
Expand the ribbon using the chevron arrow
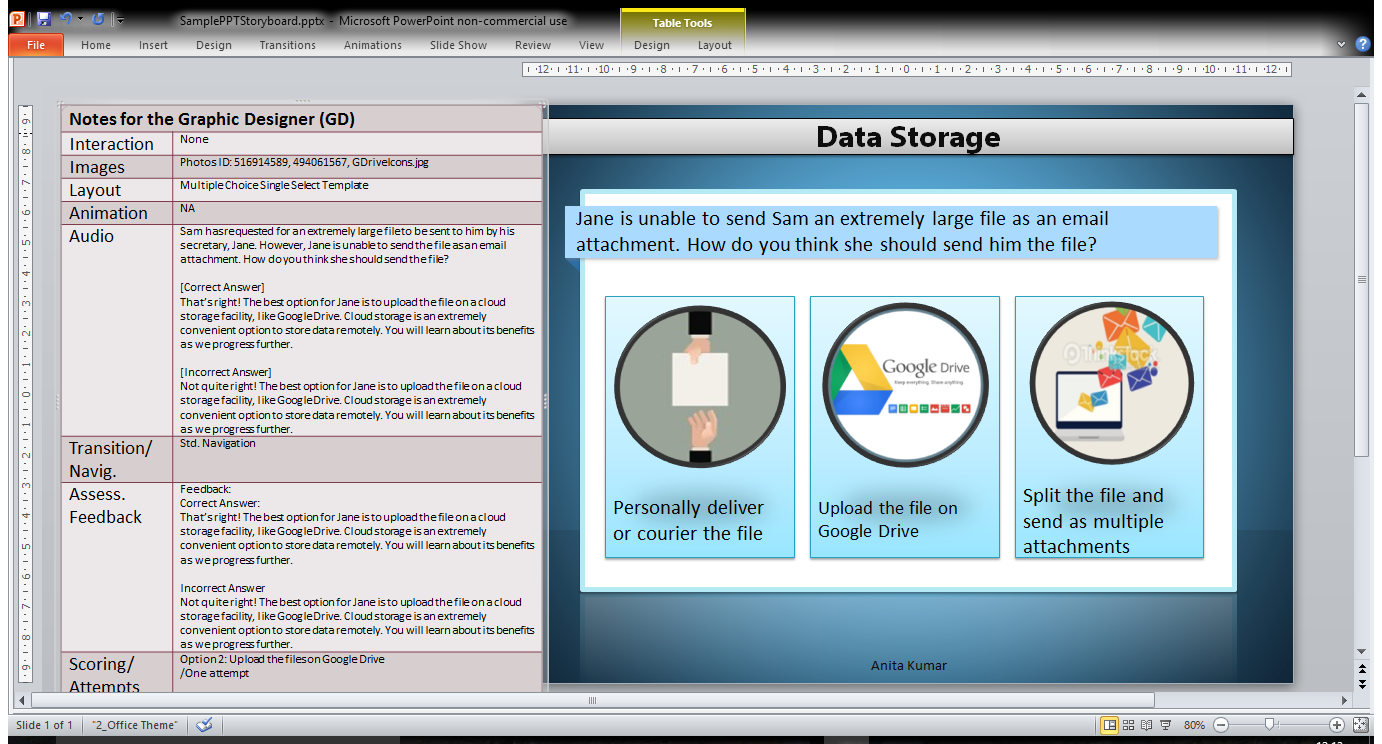[x=1341, y=45]
